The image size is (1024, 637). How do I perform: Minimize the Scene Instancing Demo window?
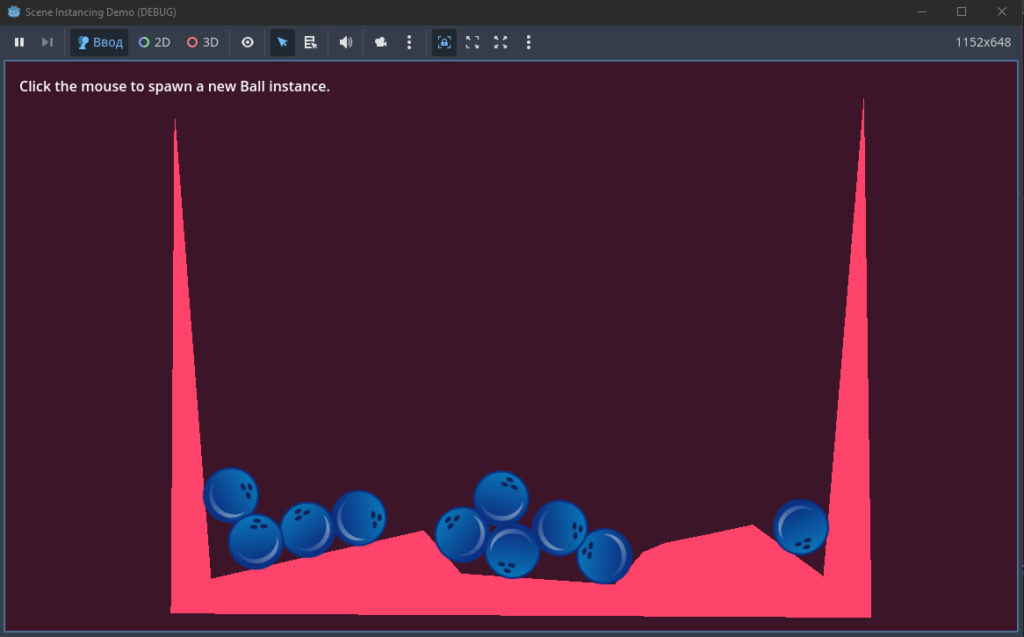tap(922, 12)
